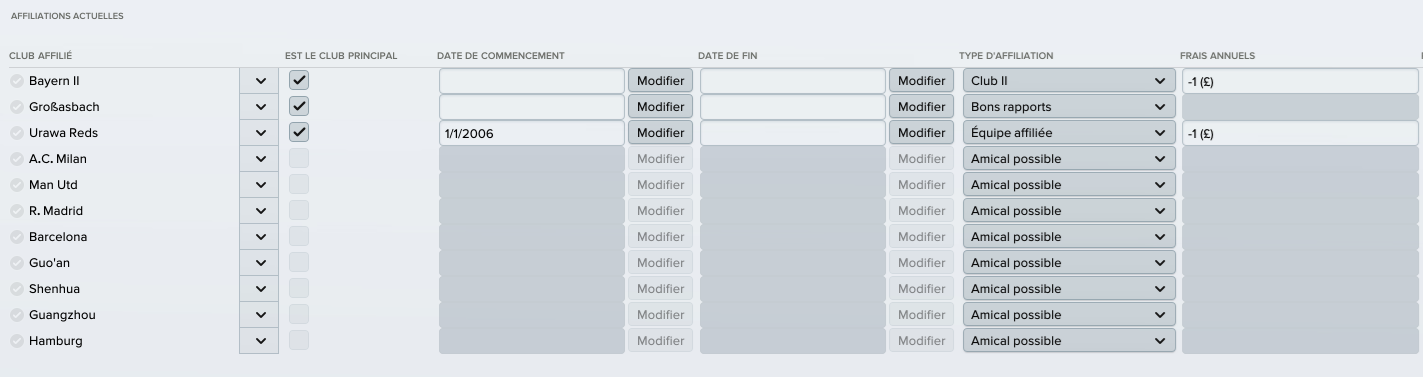Screen dimensions: 1423x377
Task: Click Modifier for Bayern II end date
Action: pos(921,81)
